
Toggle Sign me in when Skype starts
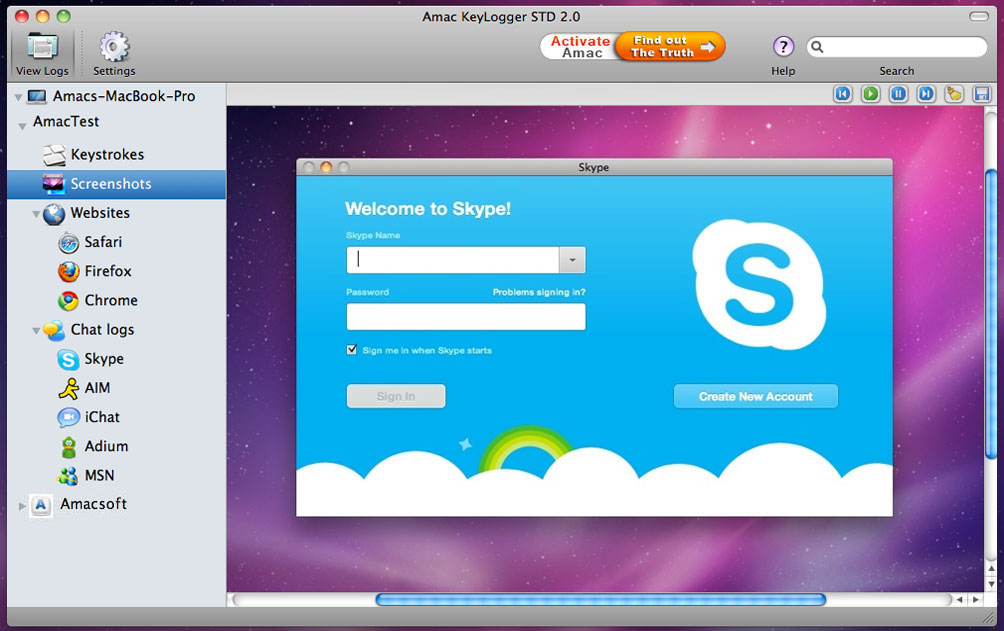[x=352, y=350]
